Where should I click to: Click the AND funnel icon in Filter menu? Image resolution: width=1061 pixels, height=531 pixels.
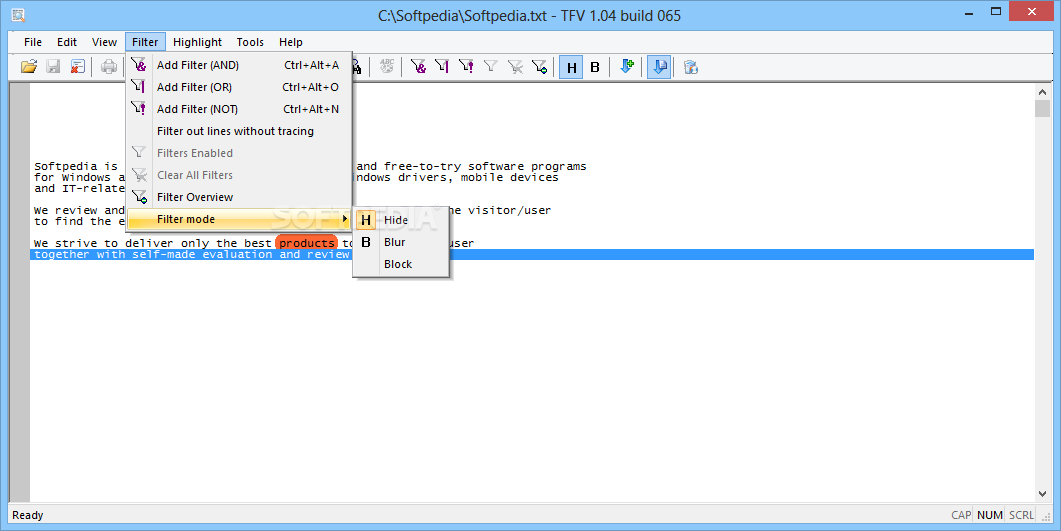click(x=139, y=65)
